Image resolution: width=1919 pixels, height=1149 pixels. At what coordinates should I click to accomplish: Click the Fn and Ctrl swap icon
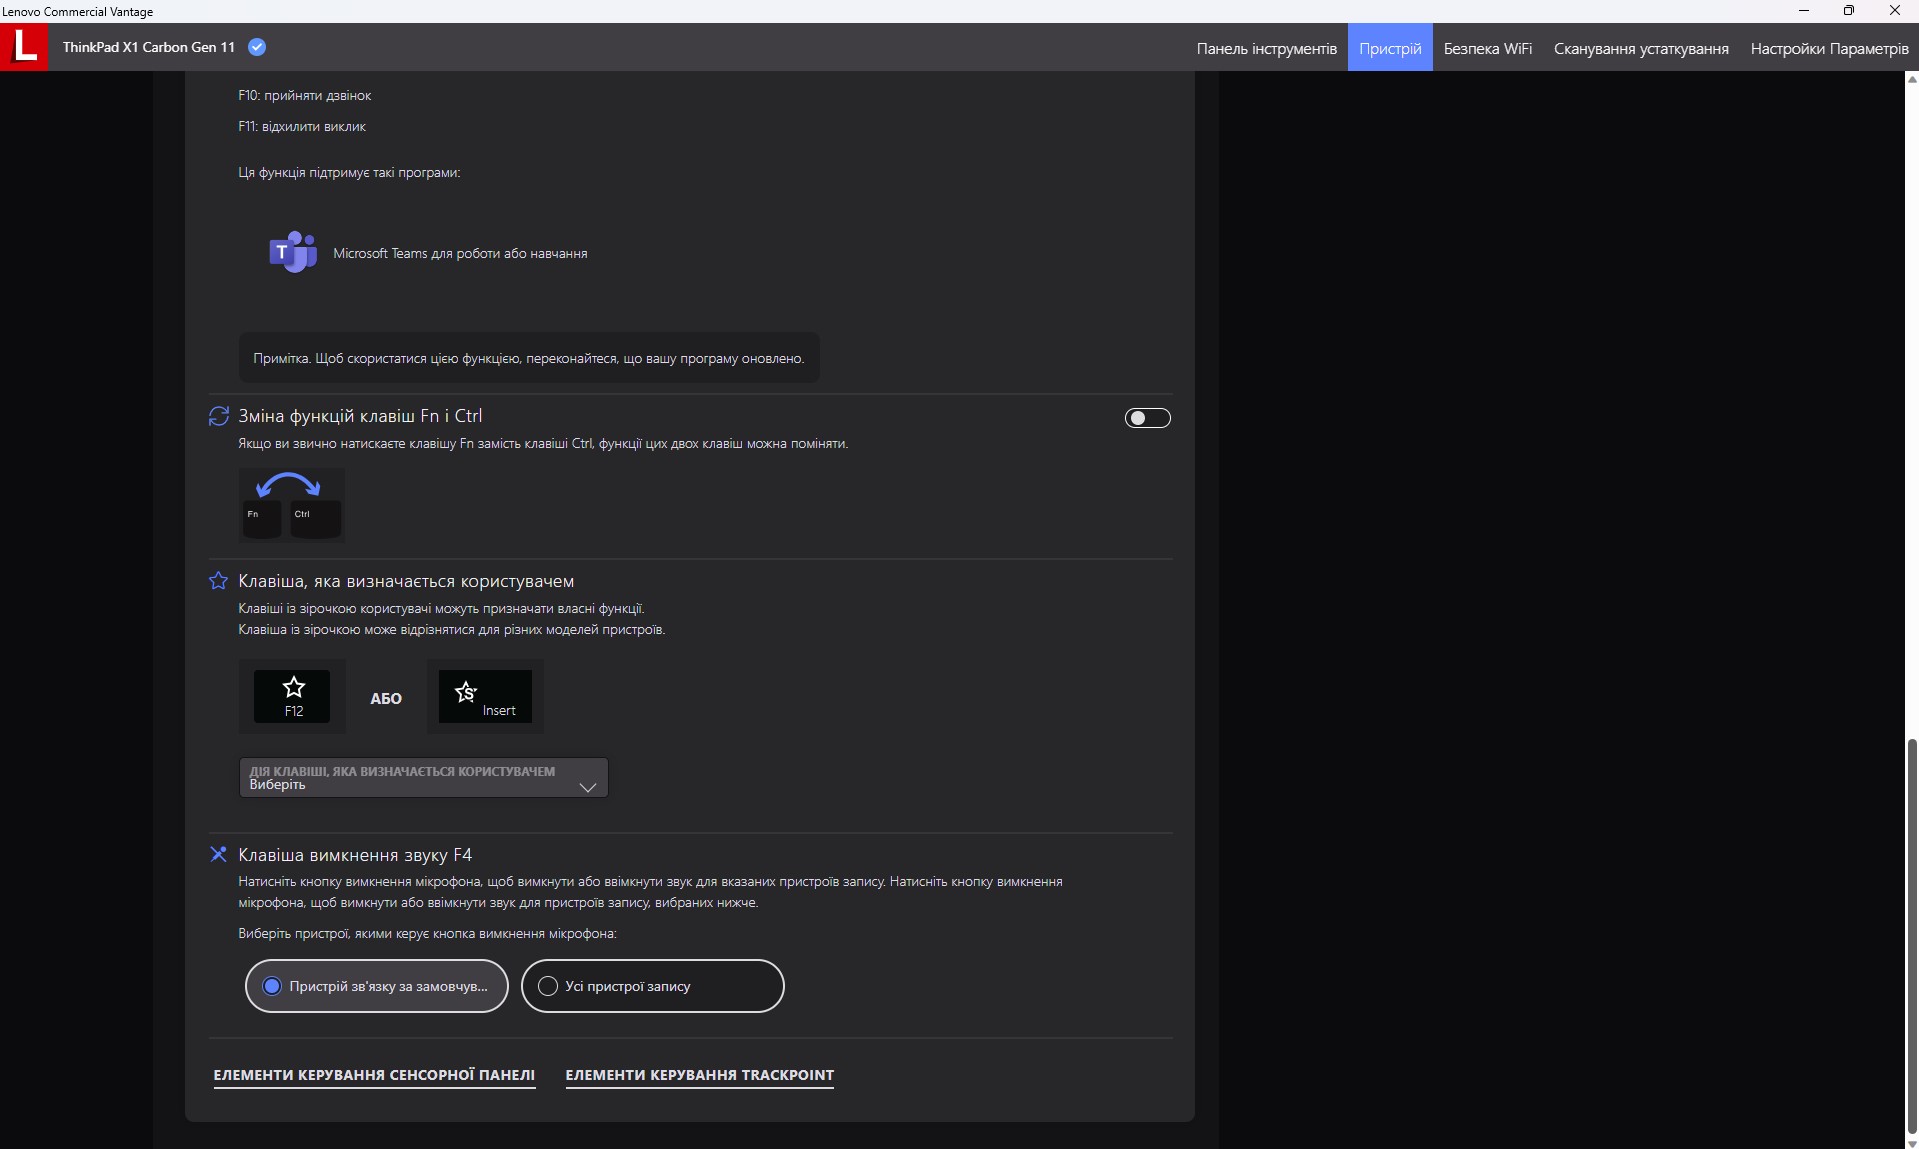tap(218, 416)
